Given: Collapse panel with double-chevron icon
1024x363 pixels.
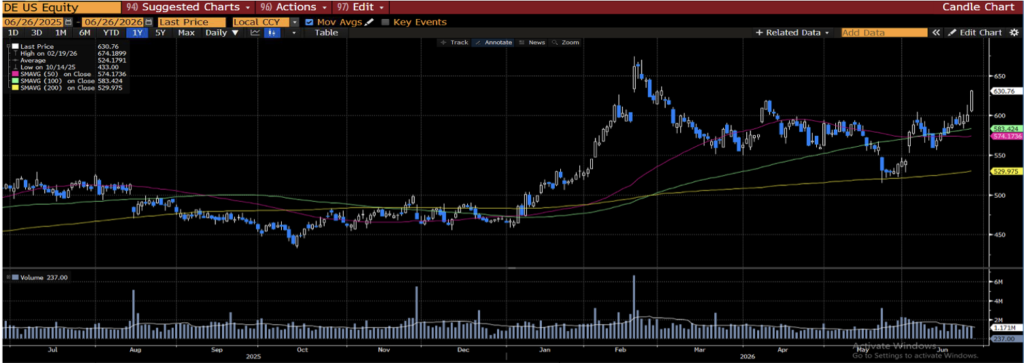Looking at the screenshot, I should (936, 33).
